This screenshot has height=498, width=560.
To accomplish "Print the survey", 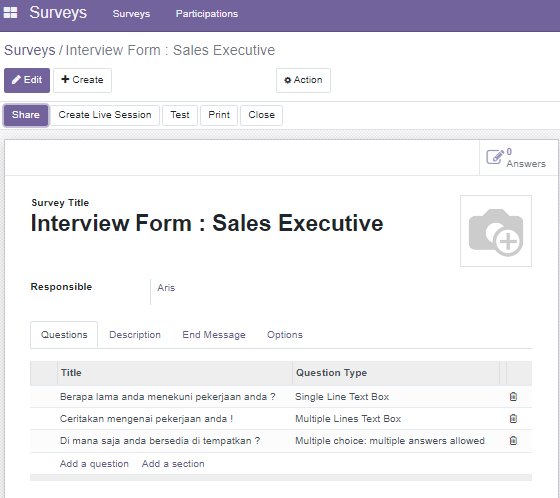I will 219,115.
